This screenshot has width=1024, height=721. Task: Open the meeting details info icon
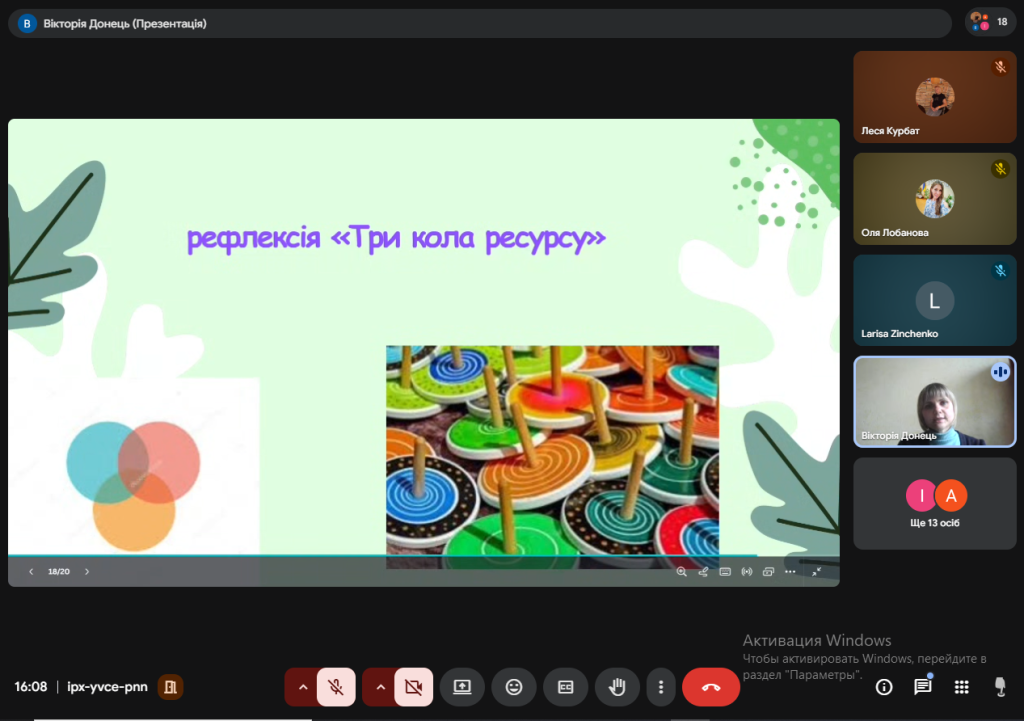pos(884,687)
